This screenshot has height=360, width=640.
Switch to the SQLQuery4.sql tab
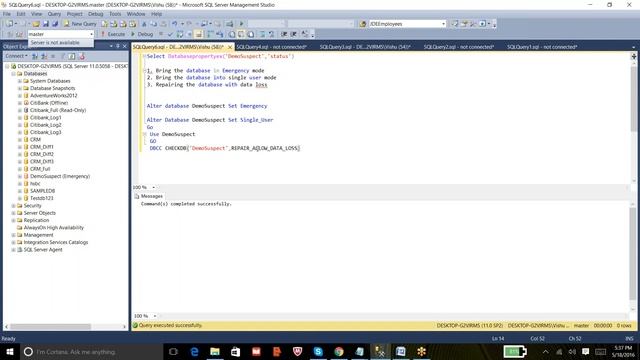271,47
